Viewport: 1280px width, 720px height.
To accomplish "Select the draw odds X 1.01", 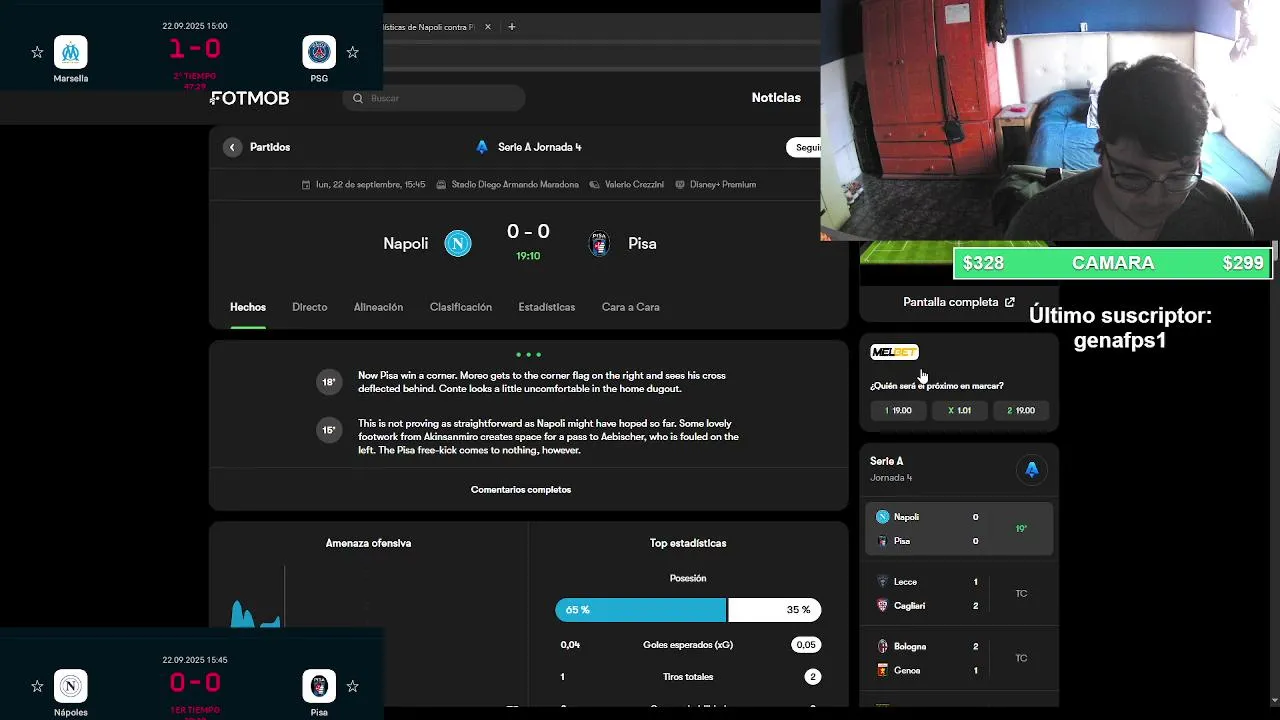I will coord(959,410).
